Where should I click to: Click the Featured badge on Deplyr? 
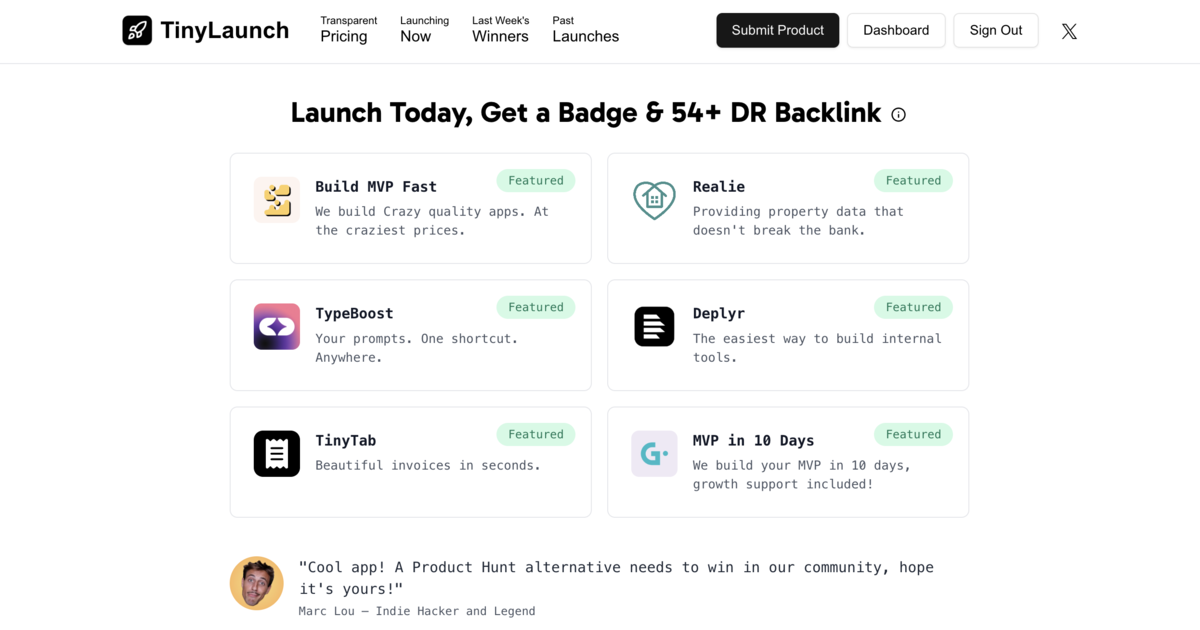point(913,307)
